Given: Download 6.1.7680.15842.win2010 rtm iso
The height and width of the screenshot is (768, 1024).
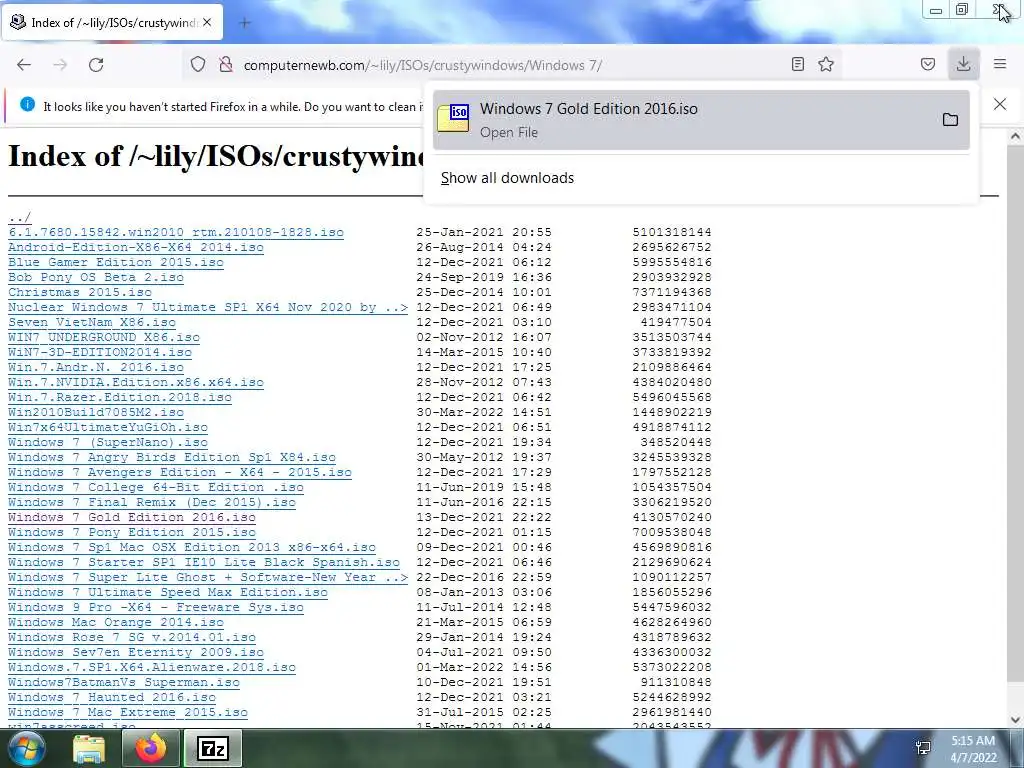Looking at the screenshot, I should [x=176, y=232].
